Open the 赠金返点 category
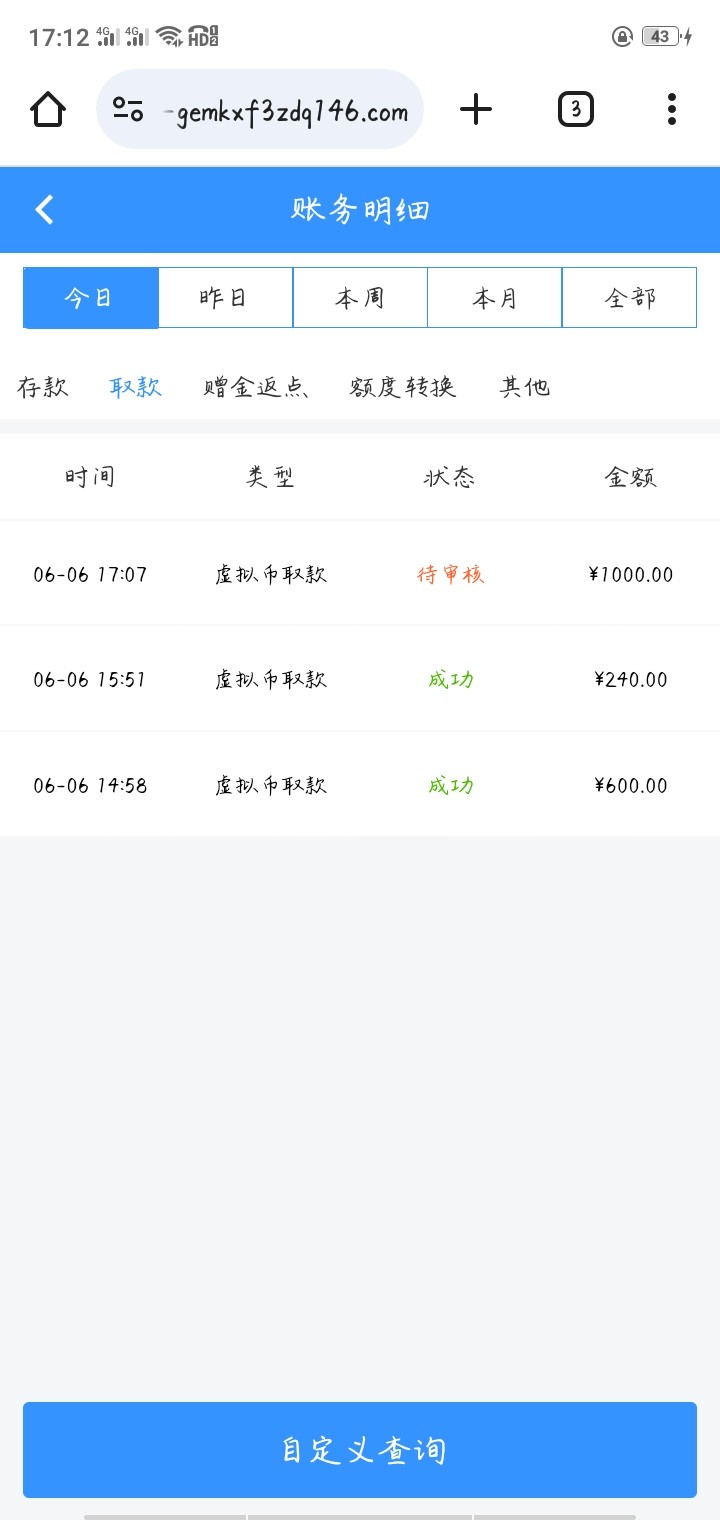The width and height of the screenshot is (720, 1520). click(255, 387)
